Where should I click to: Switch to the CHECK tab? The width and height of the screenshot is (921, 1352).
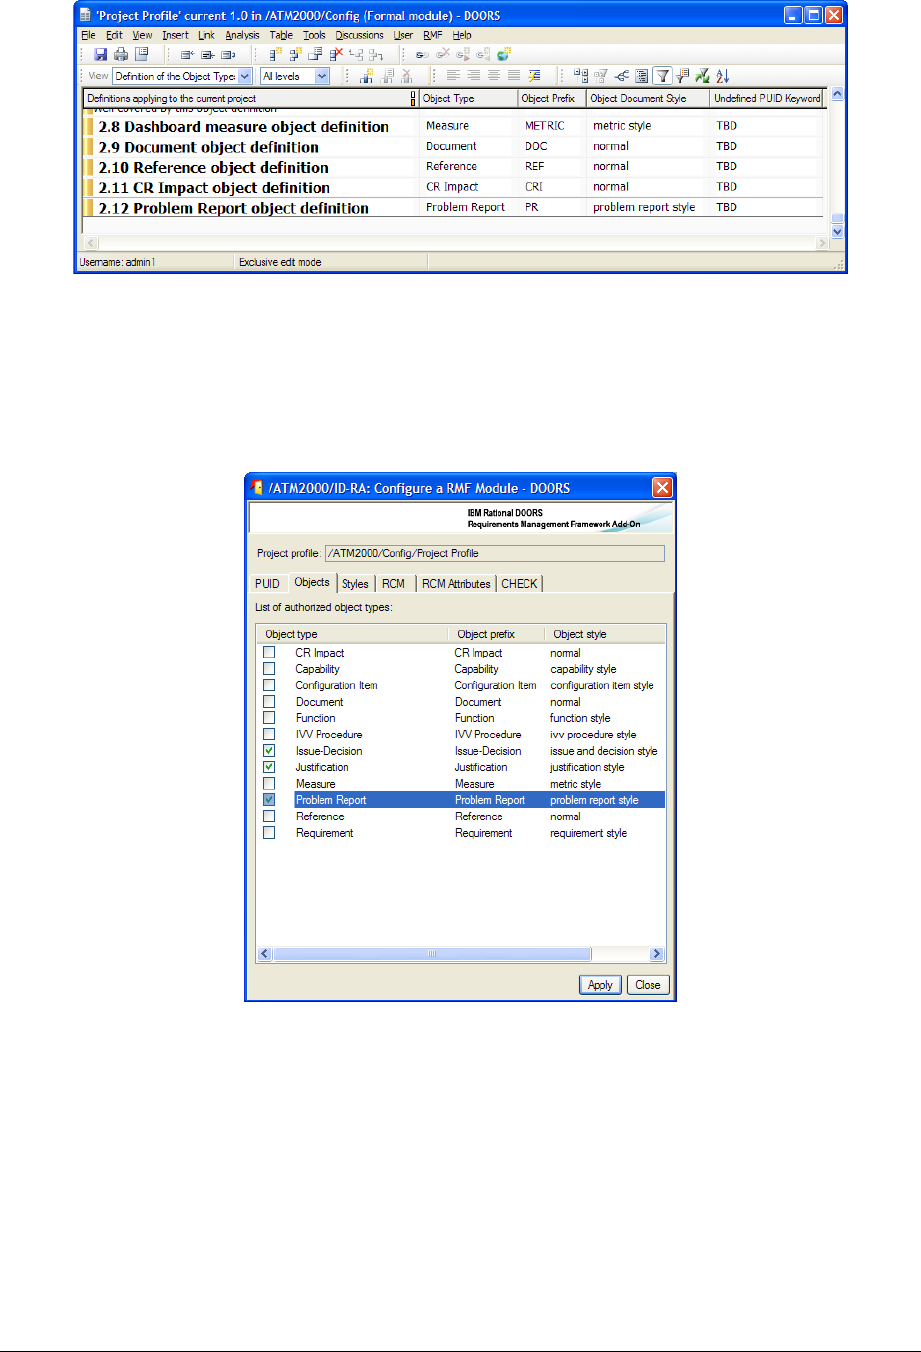point(519,584)
